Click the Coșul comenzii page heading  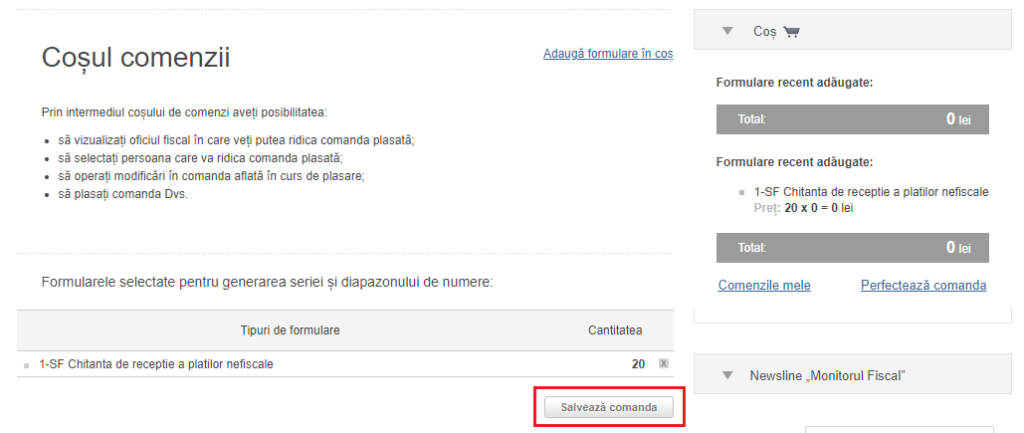coord(136,58)
